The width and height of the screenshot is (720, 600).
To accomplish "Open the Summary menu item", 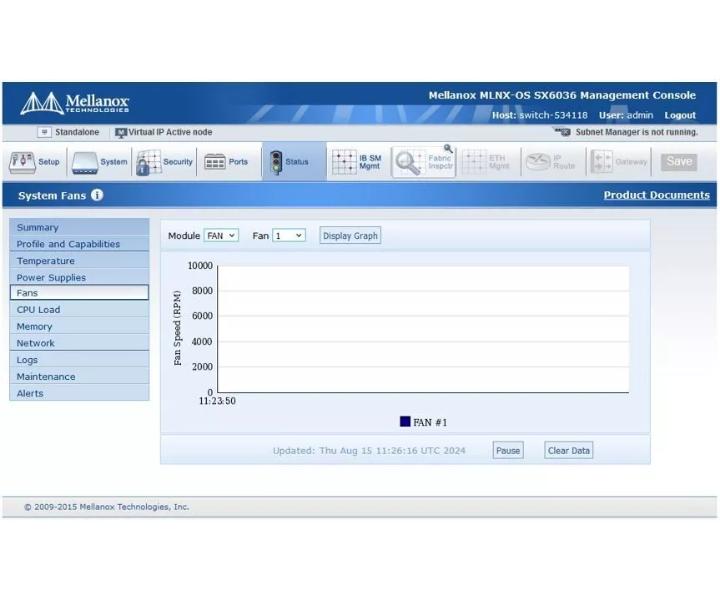I will point(79,227).
